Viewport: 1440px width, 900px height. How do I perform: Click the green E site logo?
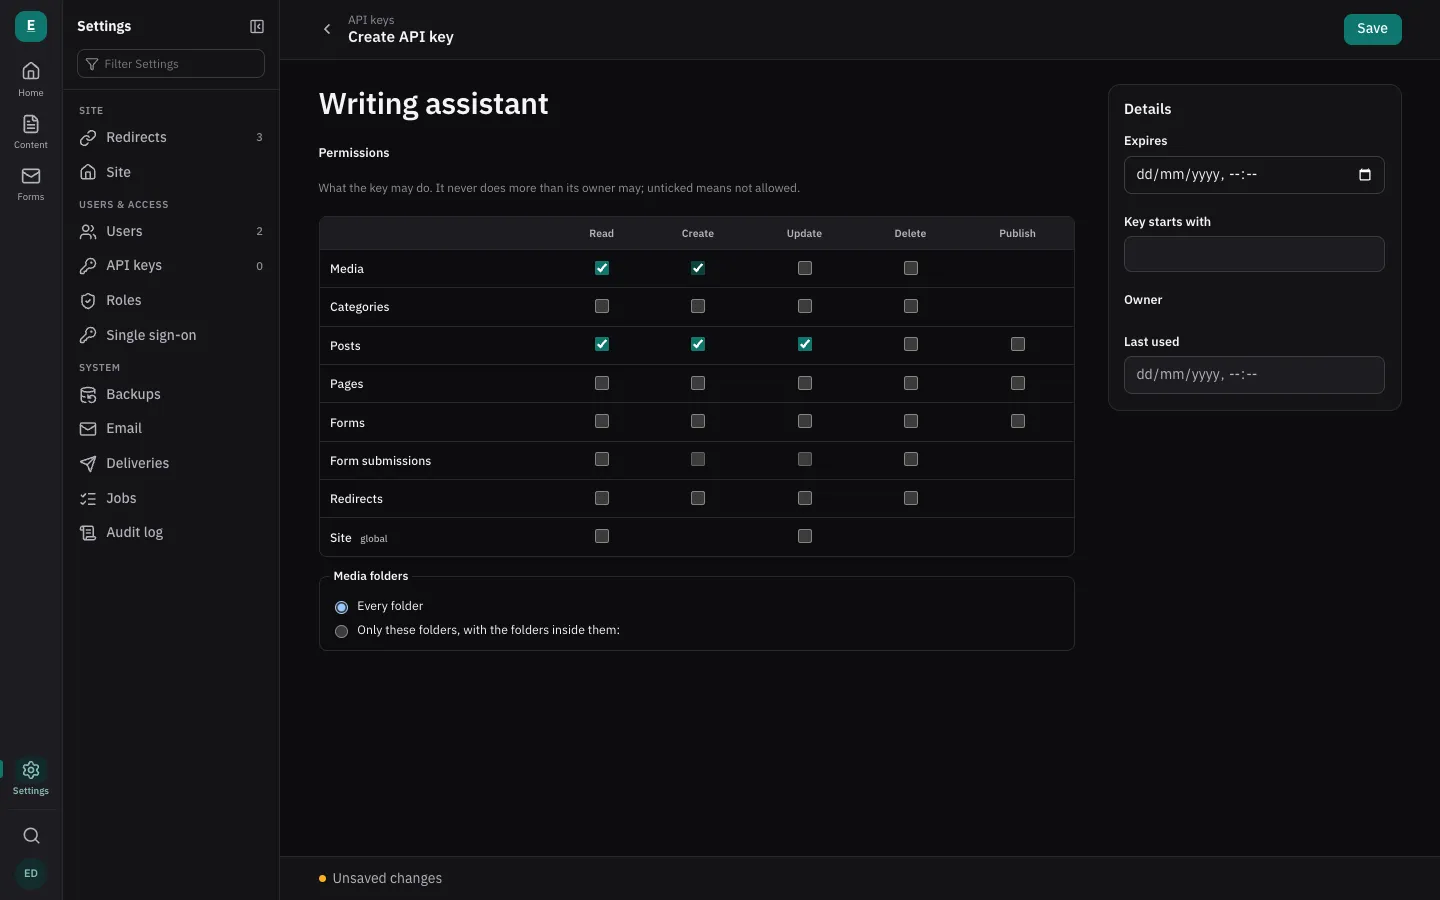pos(31,26)
